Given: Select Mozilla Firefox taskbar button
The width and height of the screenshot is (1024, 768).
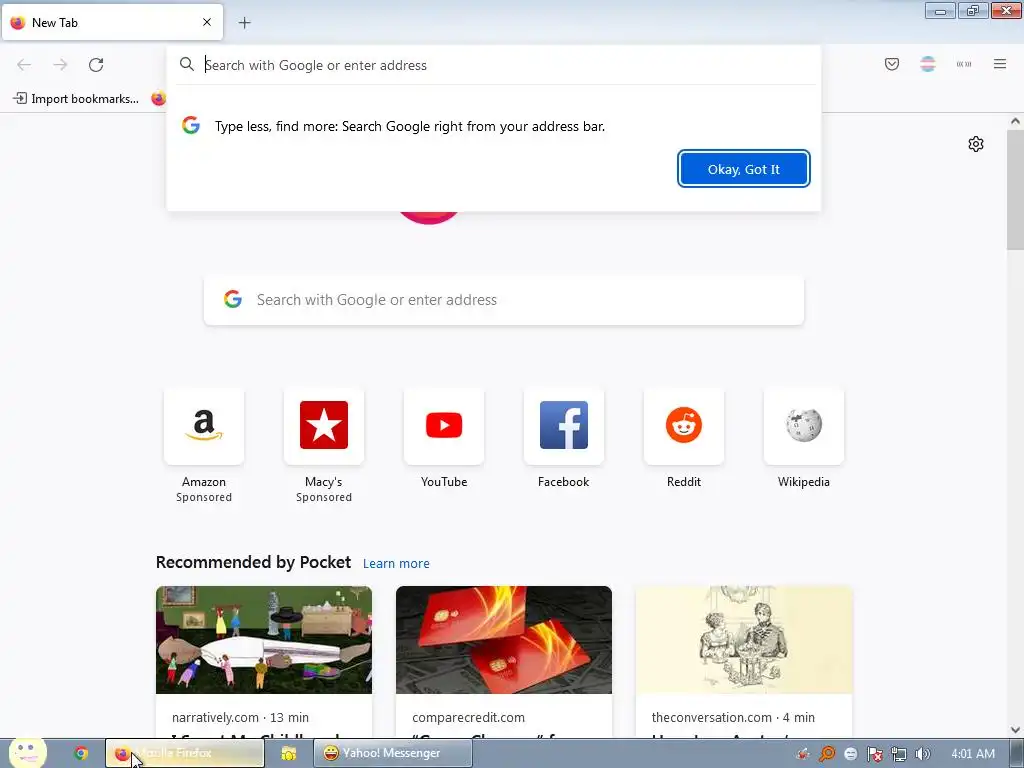Looking at the screenshot, I should pyautogui.click(x=185, y=753).
